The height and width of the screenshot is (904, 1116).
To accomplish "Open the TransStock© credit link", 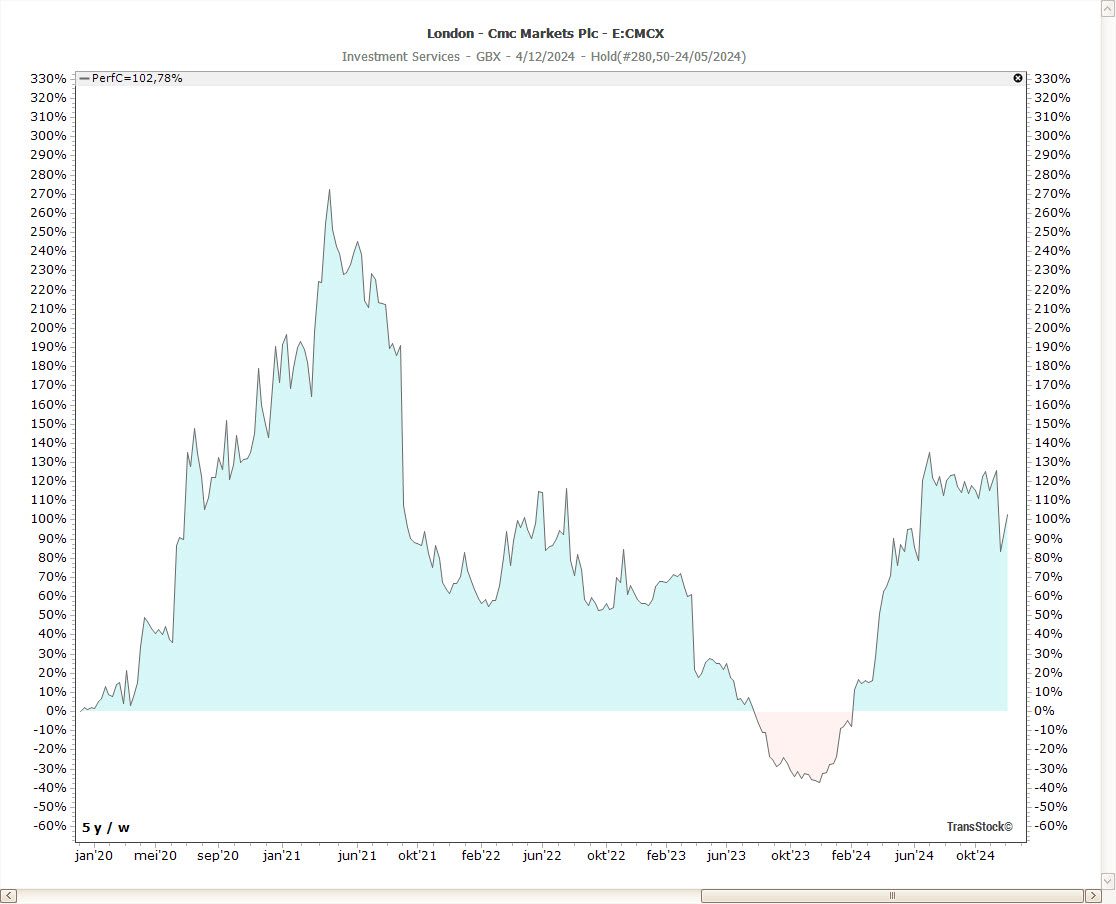I will 980,826.
